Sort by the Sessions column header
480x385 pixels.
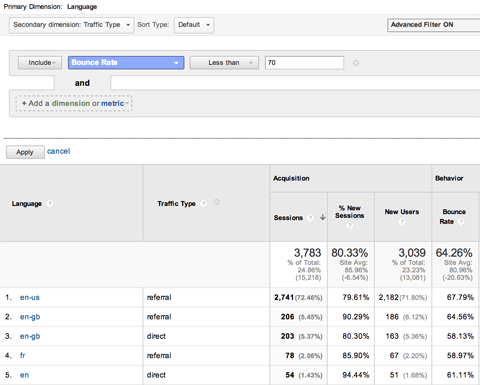click(x=288, y=218)
